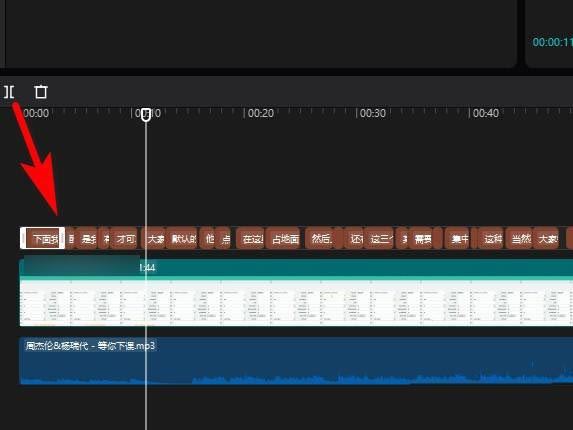Select the subtitle clip '然后'
Screen dimensions: 573x430
322,239
